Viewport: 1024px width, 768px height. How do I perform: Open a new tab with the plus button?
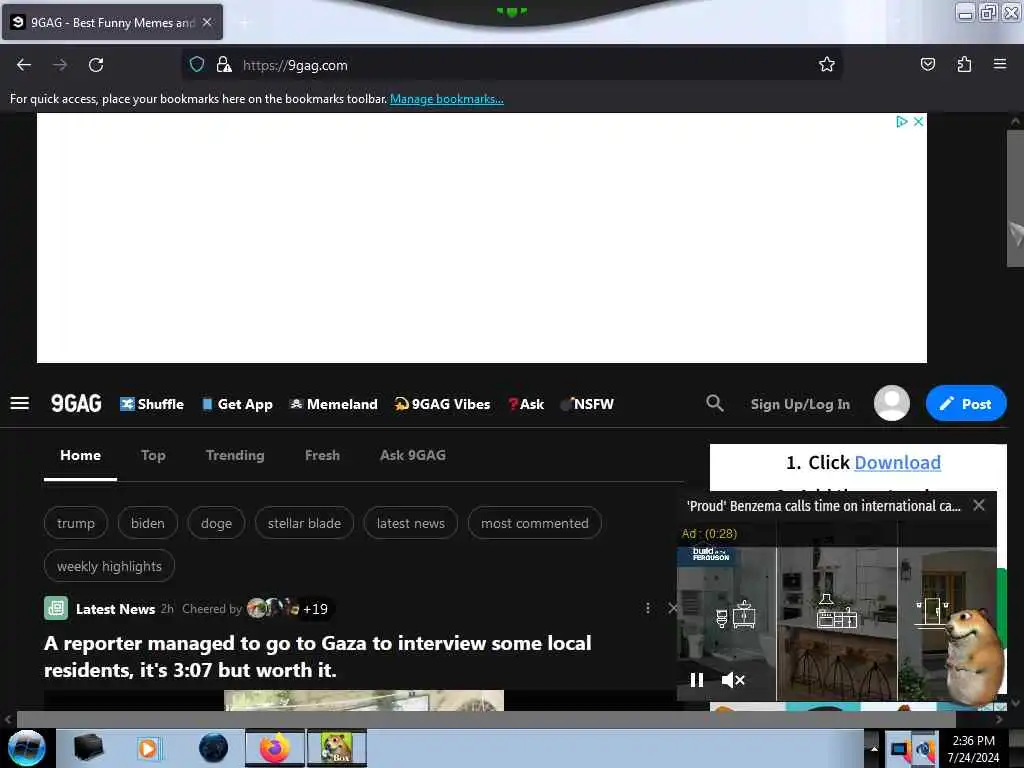tap(244, 23)
